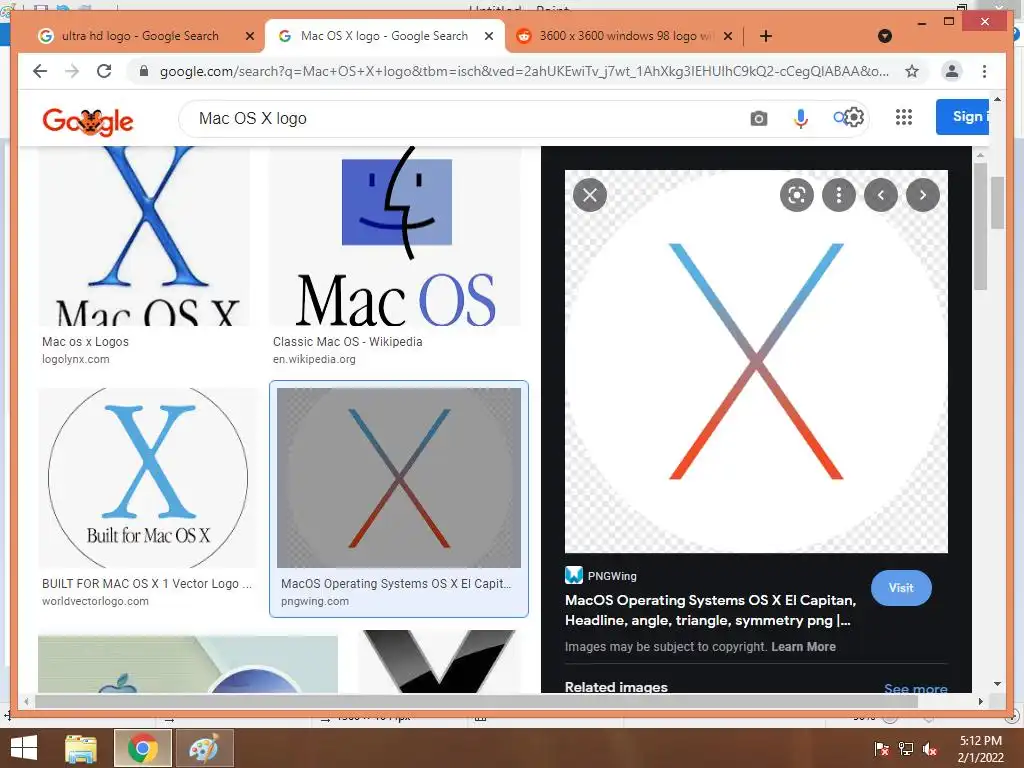View site info via the lock icon
Viewport: 1024px width, 768px height.
point(144,71)
